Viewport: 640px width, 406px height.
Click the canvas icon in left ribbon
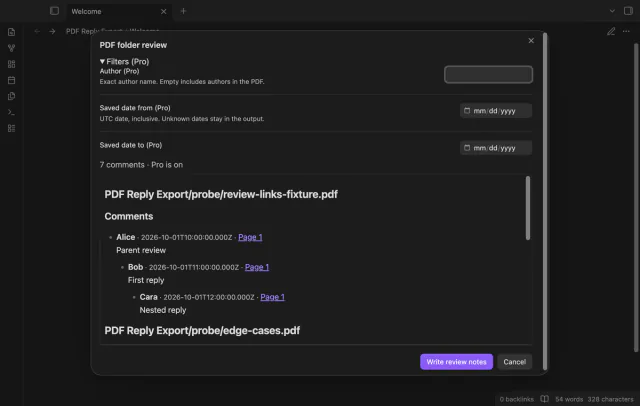tap(11, 64)
